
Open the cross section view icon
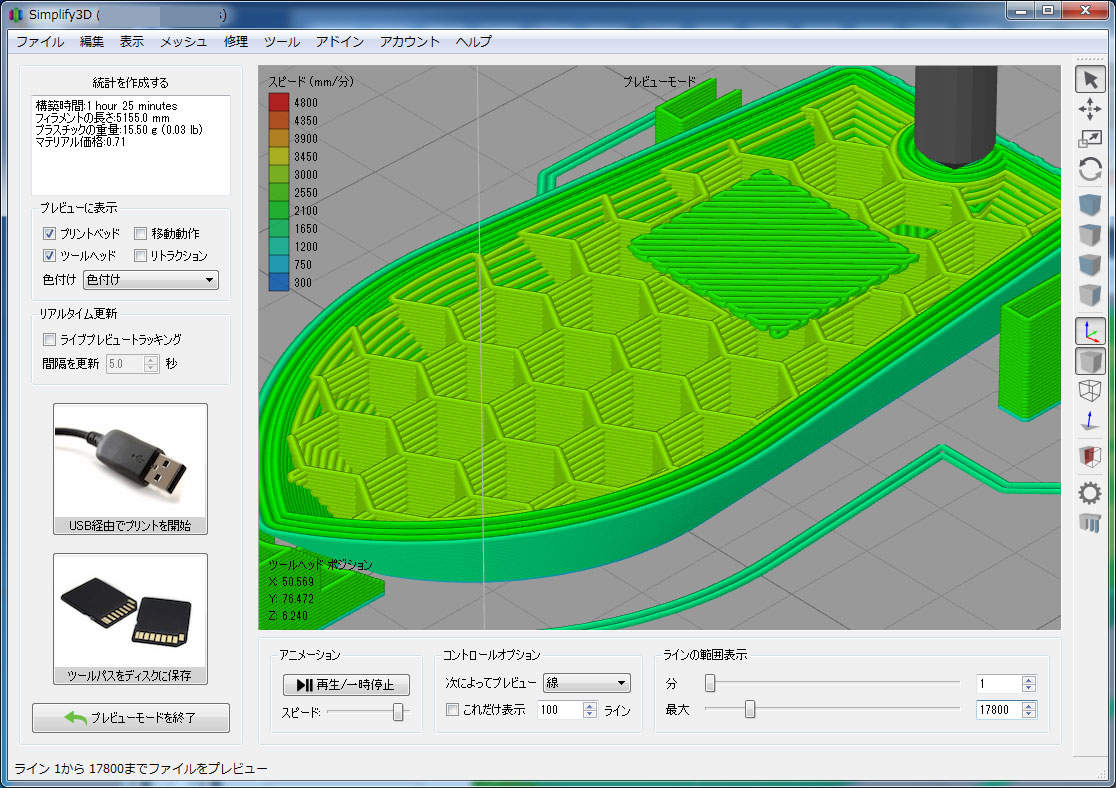tap(1090, 457)
